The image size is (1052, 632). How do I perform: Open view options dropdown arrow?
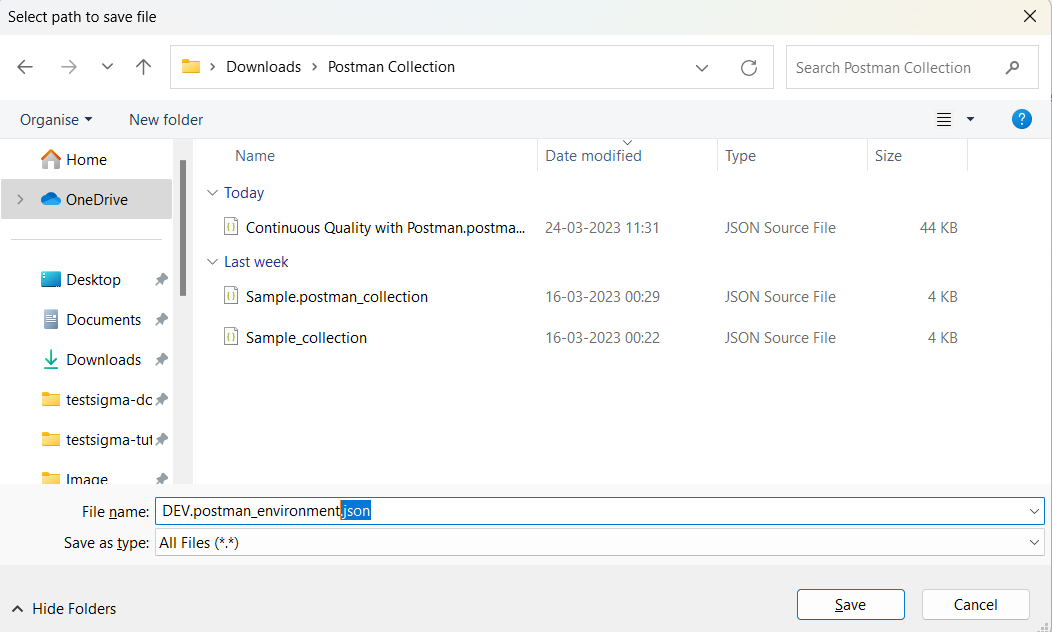pyautogui.click(x=970, y=119)
